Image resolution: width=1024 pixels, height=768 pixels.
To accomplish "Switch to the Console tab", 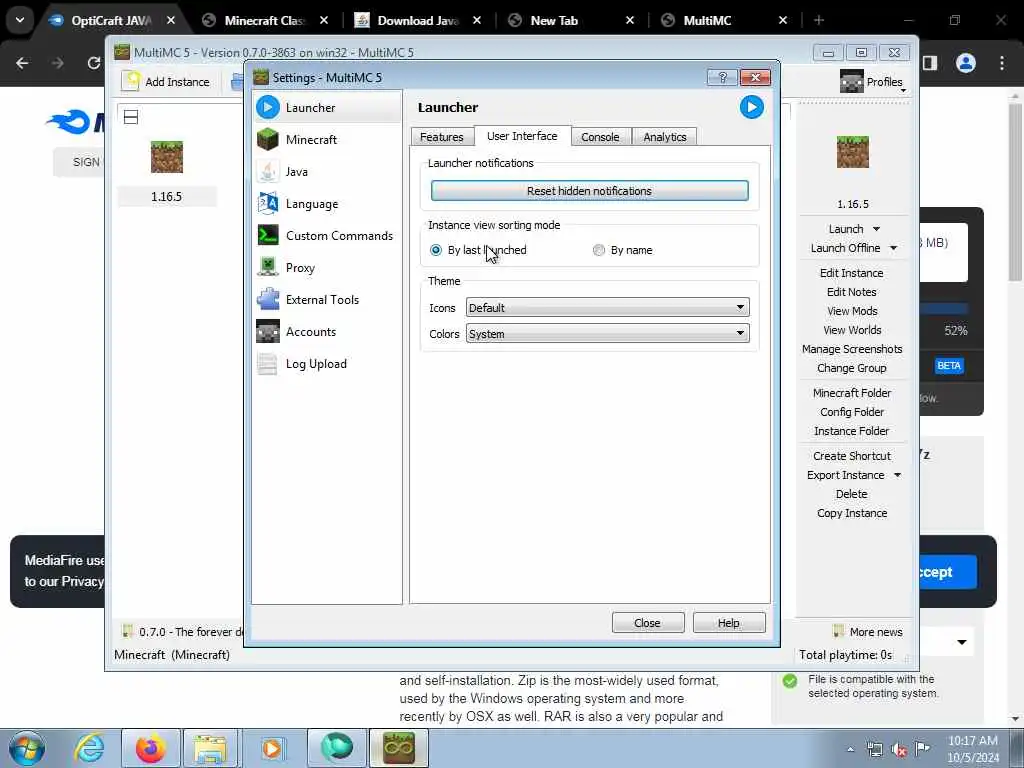I will click(600, 137).
